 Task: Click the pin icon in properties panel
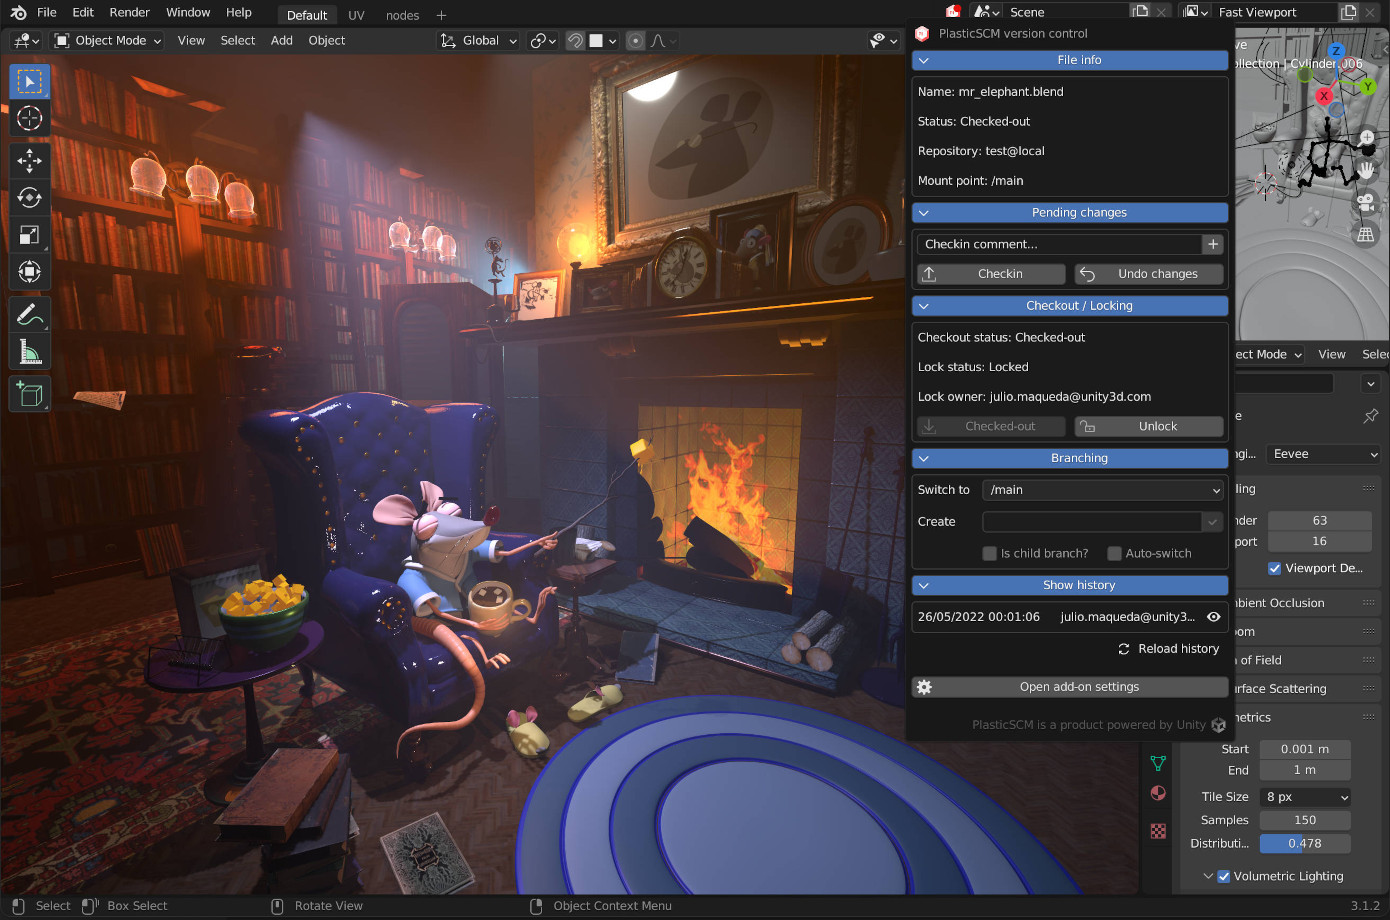click(1371, 416)
